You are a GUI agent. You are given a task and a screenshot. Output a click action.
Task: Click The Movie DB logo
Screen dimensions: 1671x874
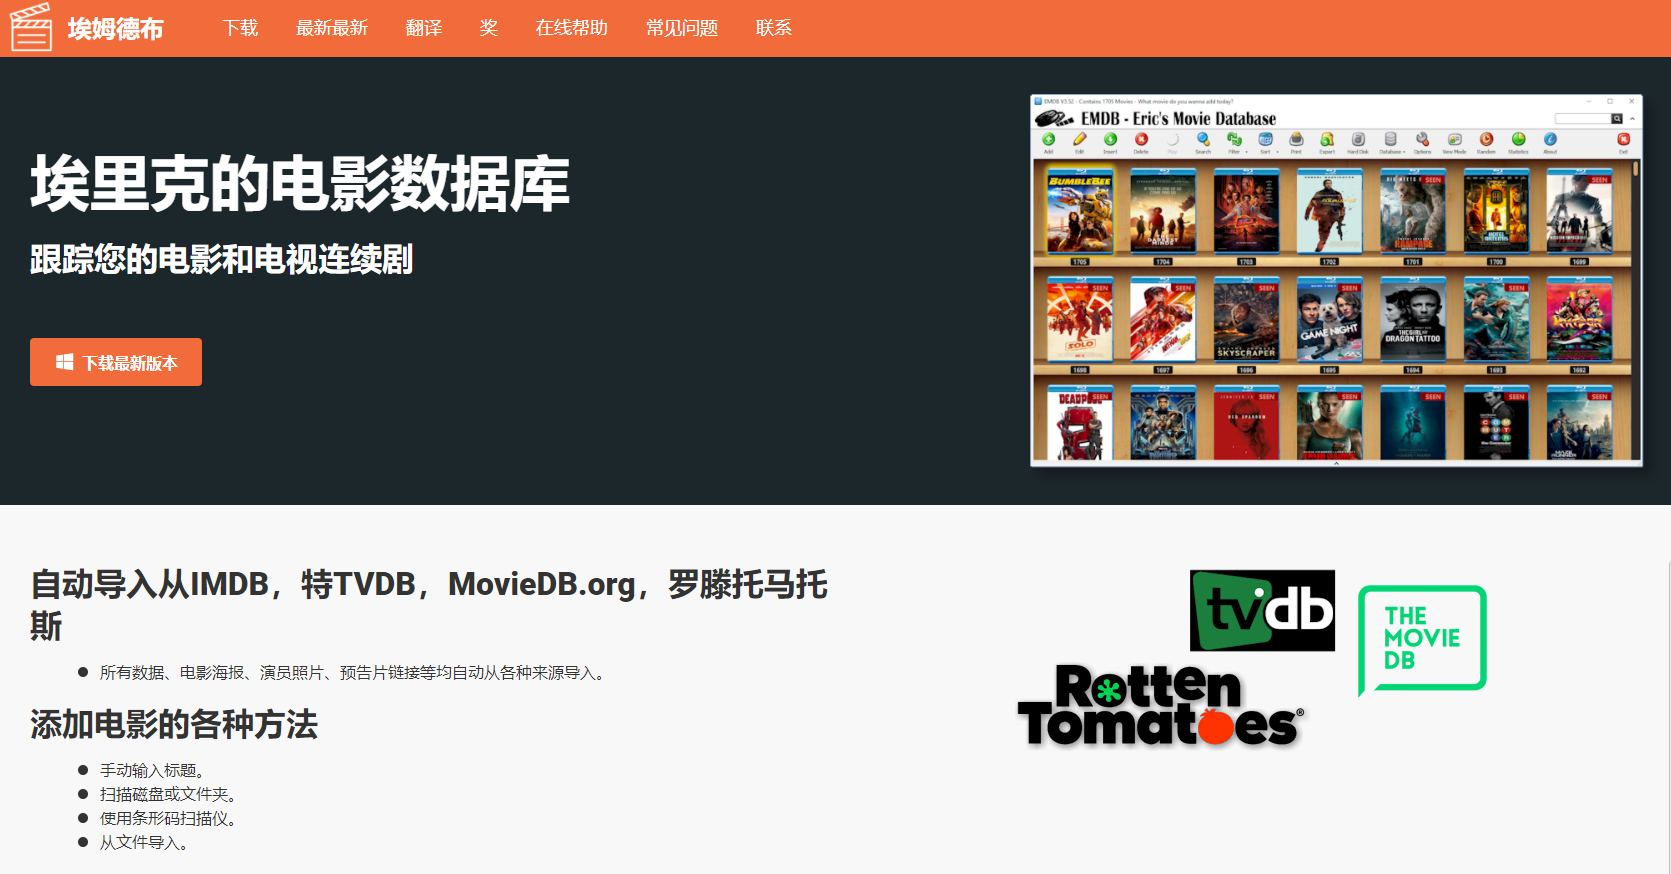(1422, 640)
